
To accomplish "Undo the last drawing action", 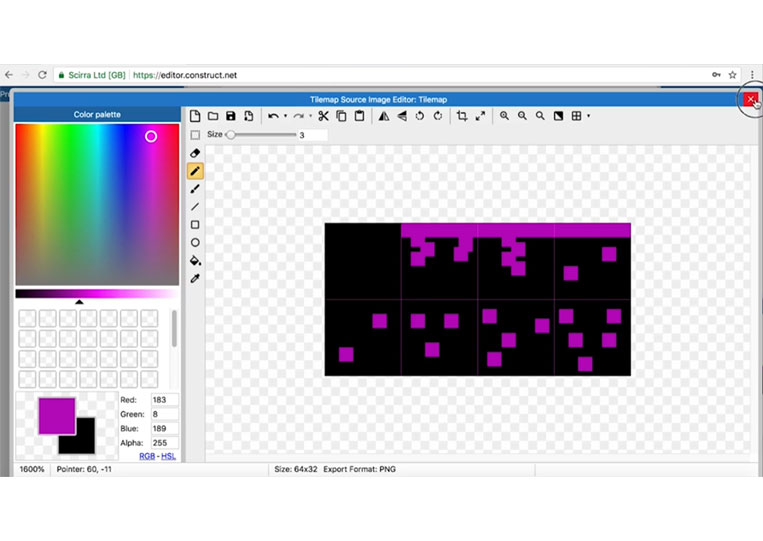I will pos(273,116).
